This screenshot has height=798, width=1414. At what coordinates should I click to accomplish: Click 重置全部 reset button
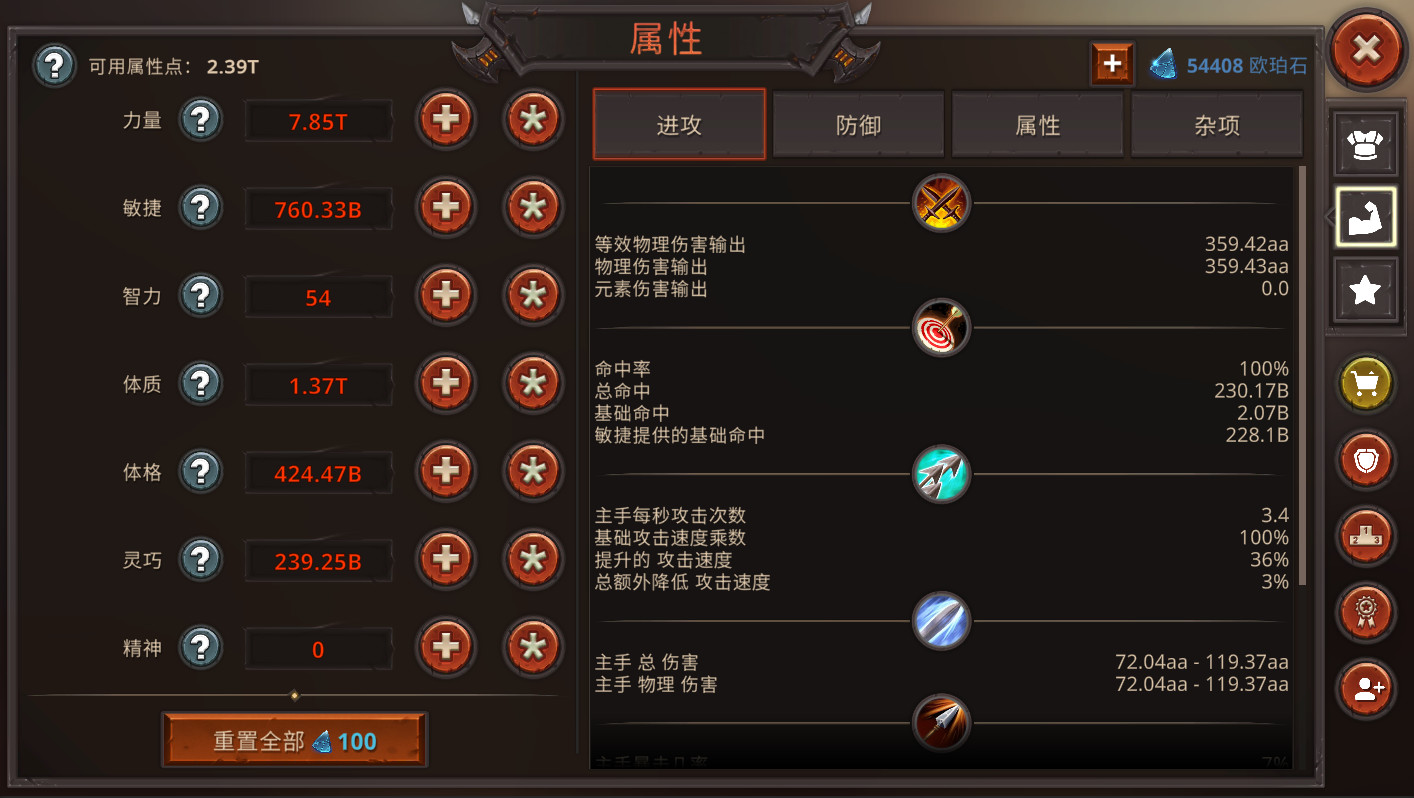[295, 740]
